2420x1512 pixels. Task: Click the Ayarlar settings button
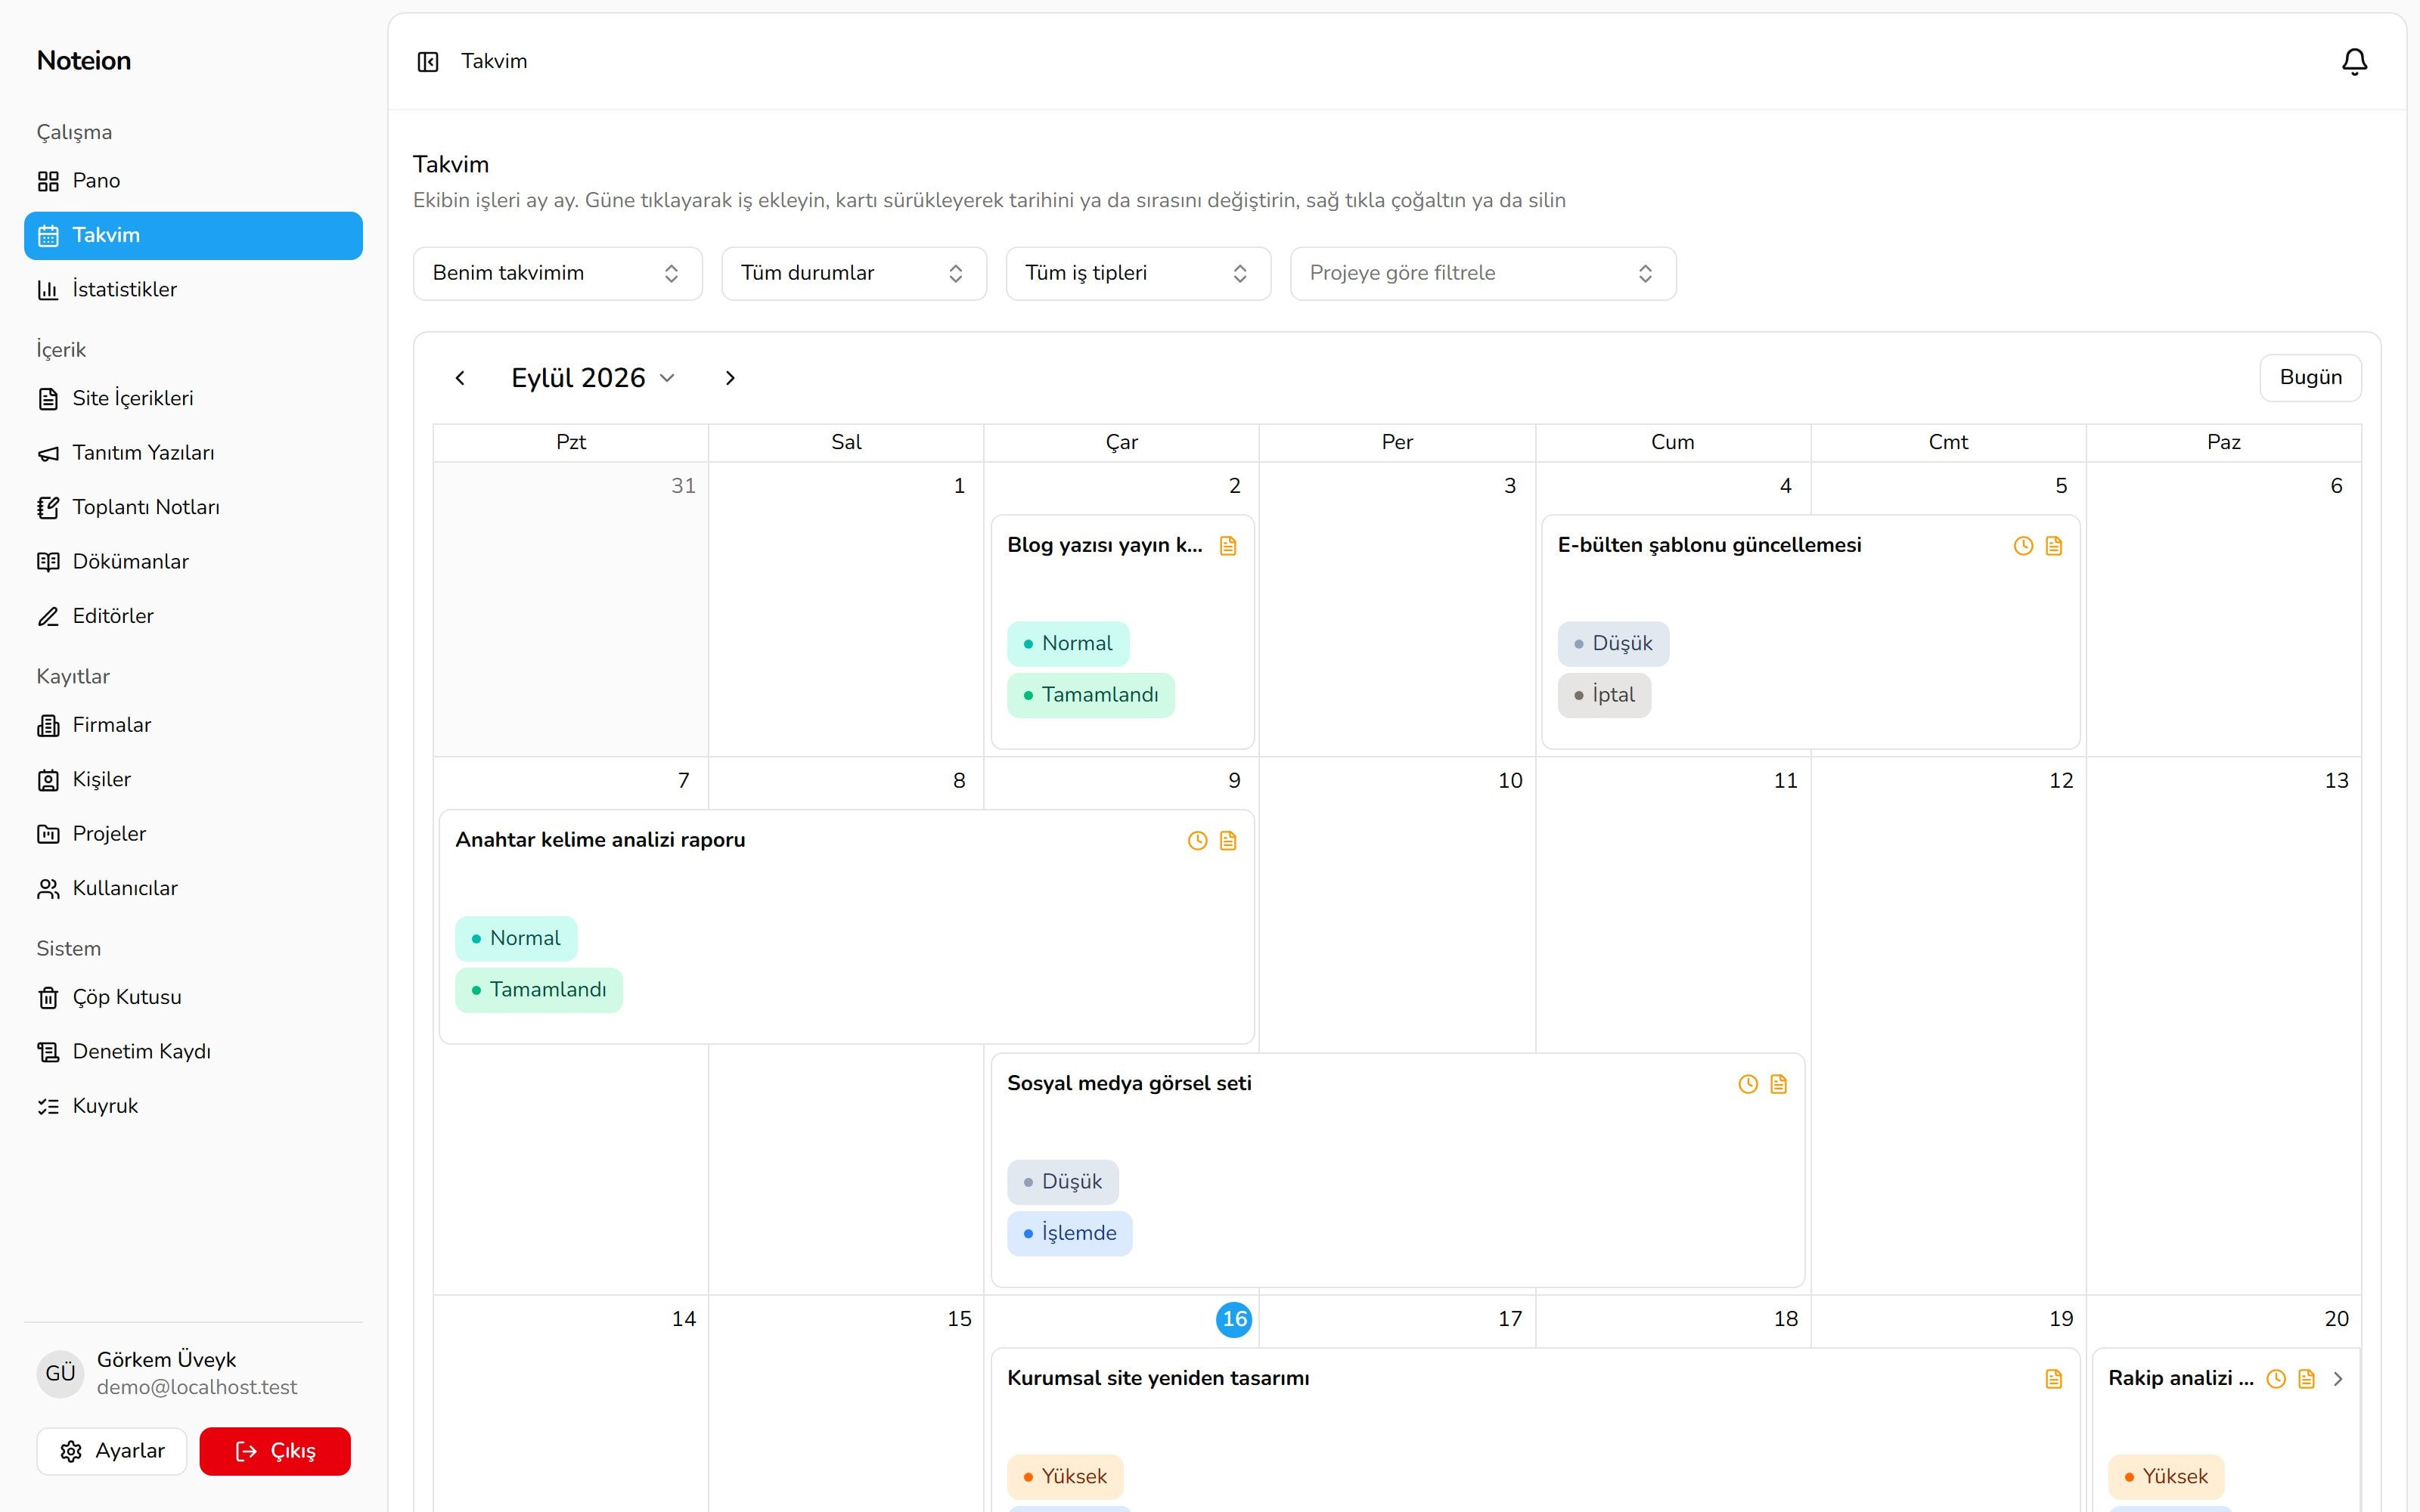coord(112,1451)
